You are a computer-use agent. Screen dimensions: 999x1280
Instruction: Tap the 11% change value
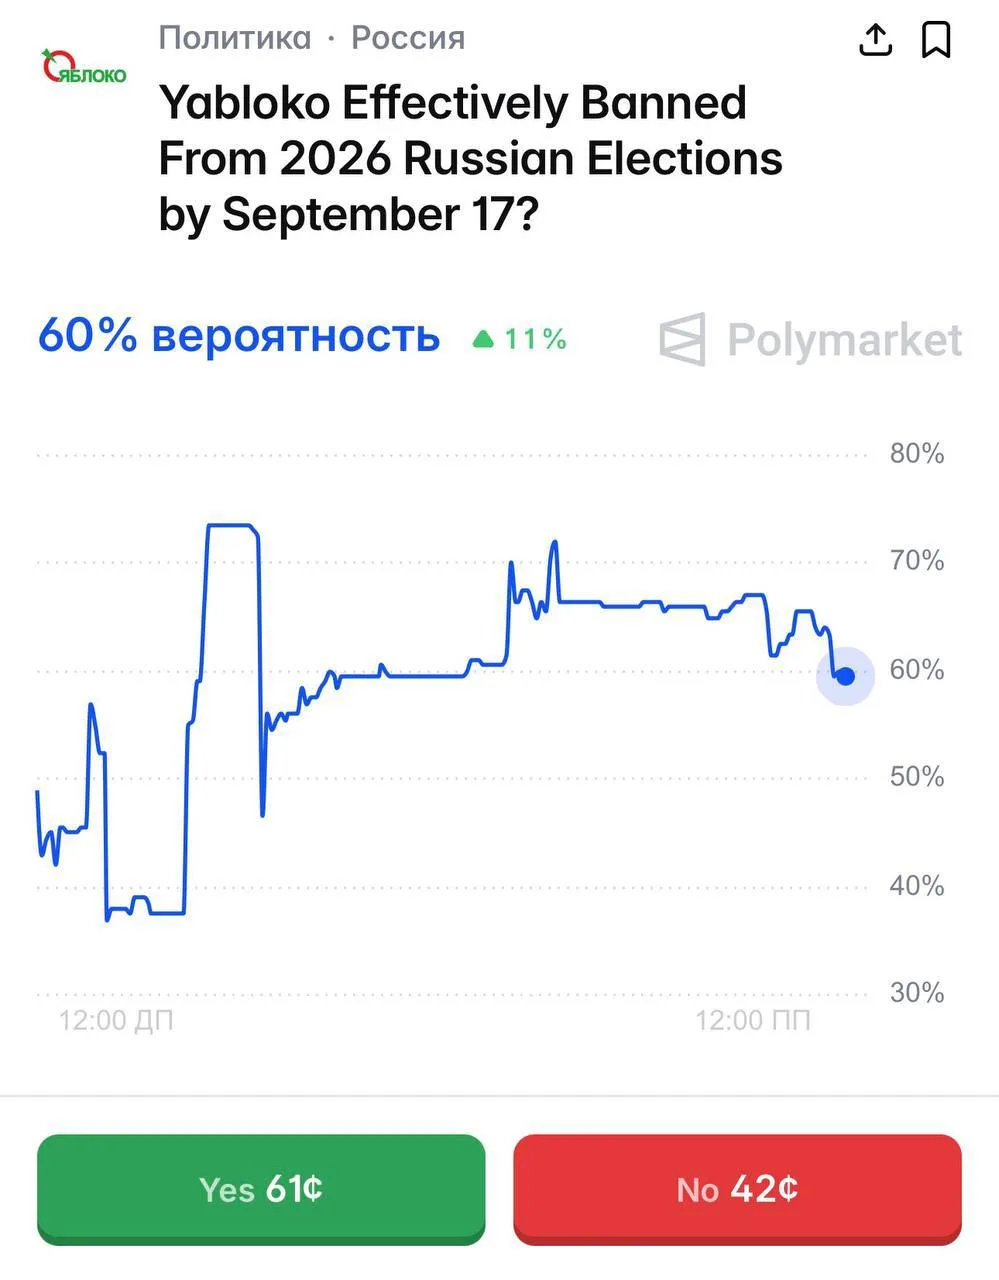536,339
